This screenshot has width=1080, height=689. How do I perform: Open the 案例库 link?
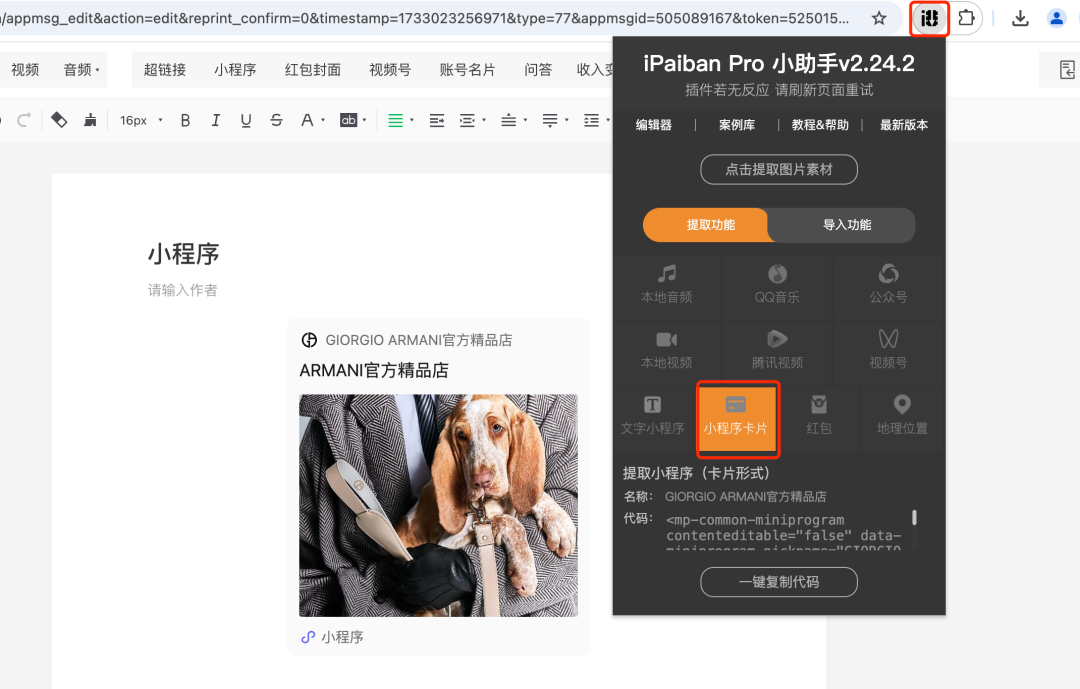point(736,125)
